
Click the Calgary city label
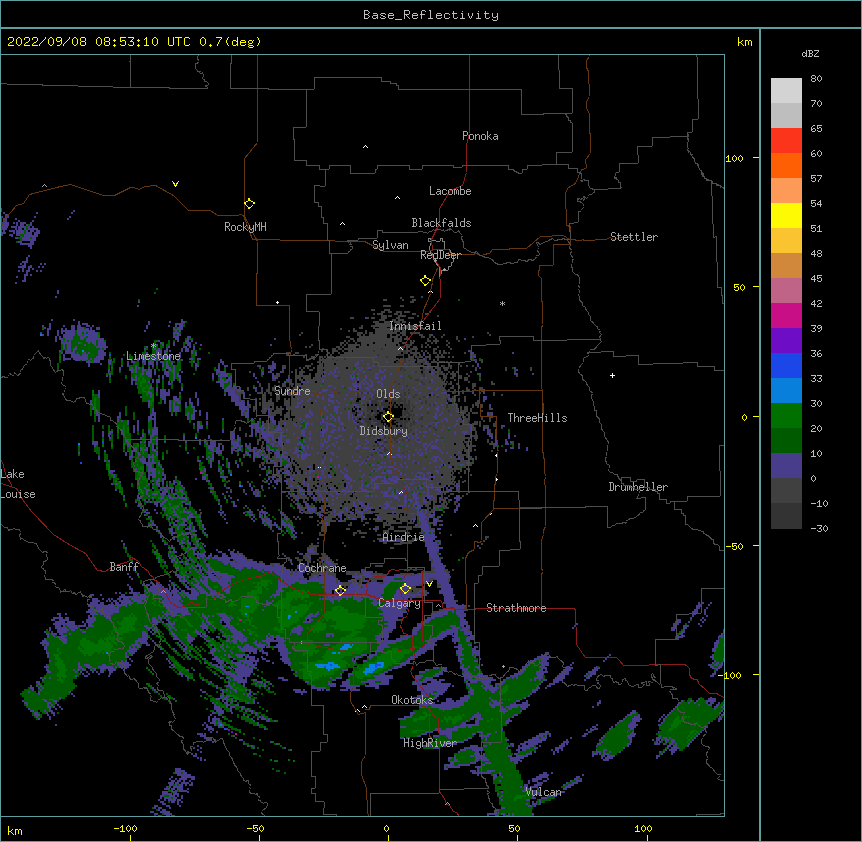(399, 603)
